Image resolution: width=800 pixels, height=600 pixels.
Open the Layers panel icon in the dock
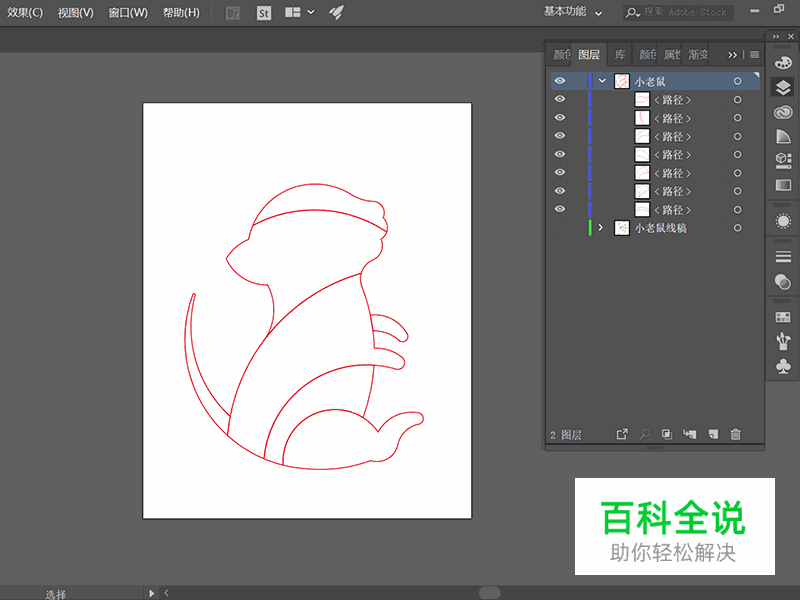[783, 87]
